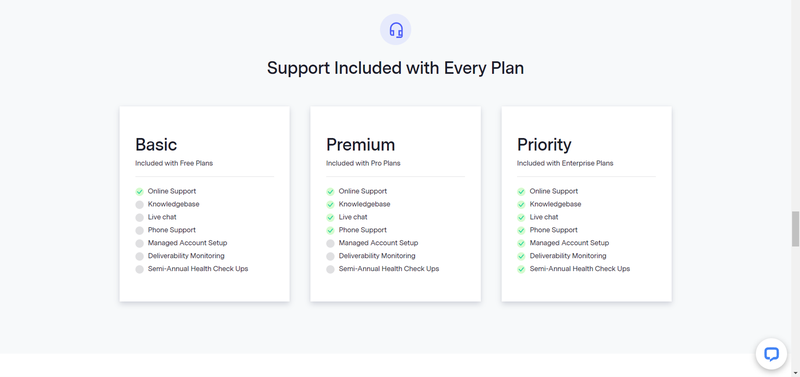
Task: Click checkmark beside Priority Semi-Annual Health Check Ups
Action: tap(521, 269)
